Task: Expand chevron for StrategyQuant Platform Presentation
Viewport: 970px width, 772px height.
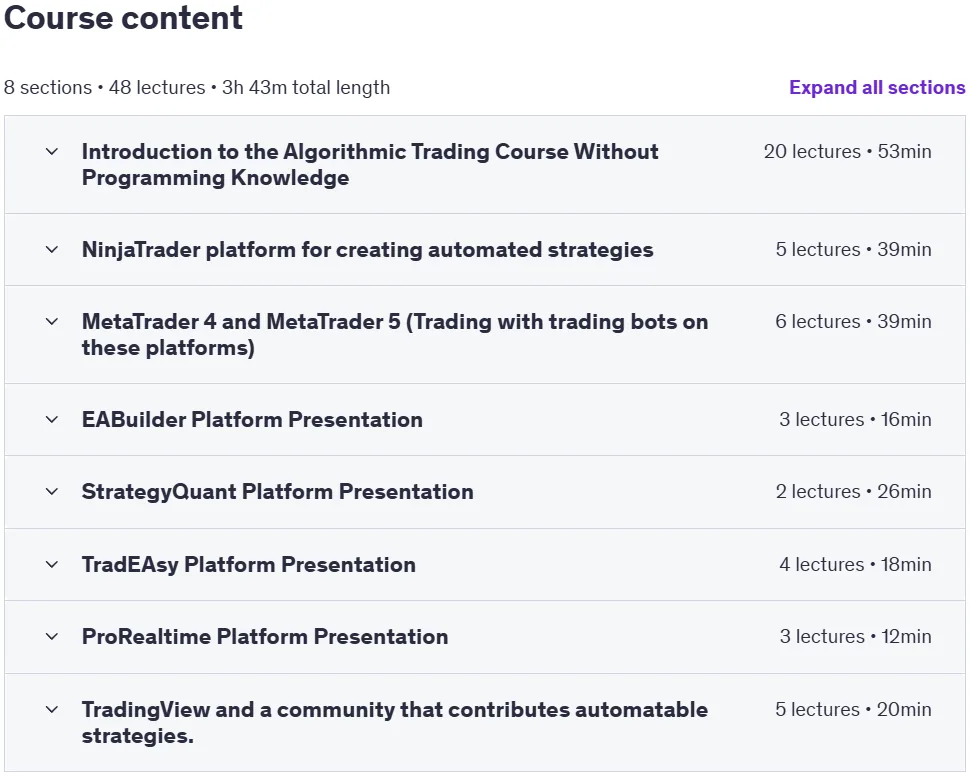Action: [x=52, y=491]
